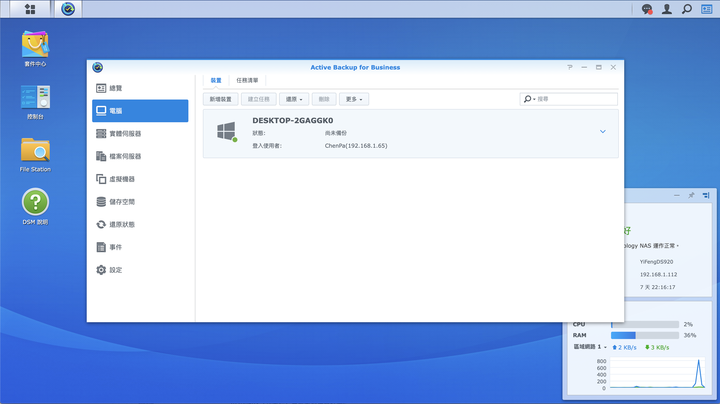
Task: Open the 還原 restore dropdown
Action: pyautogui.click(x=294, y=99)
